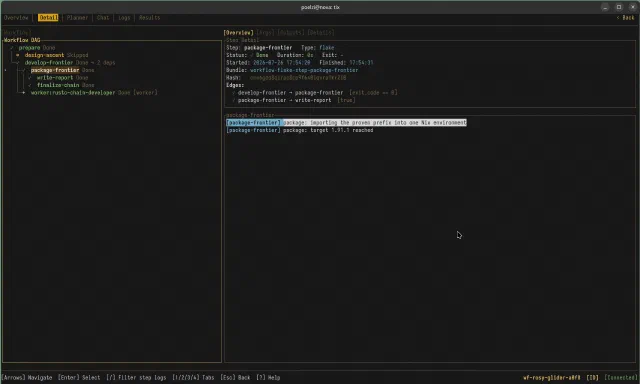
Task: Select the highlighted 'Importing the proven prefix' log line
Action: [x=347, y=122]
